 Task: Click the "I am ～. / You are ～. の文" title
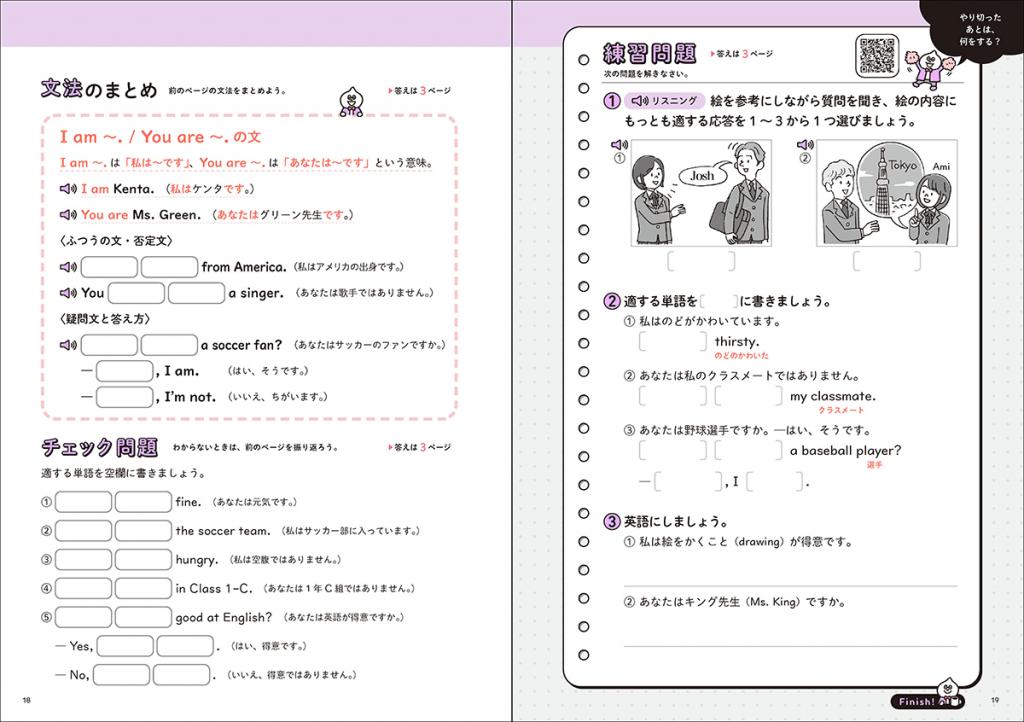click(x=161, y=136)
